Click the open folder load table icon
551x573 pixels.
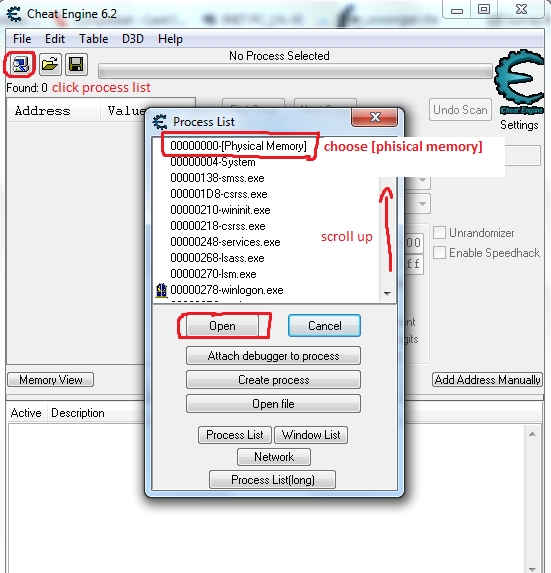click(50, 65)
